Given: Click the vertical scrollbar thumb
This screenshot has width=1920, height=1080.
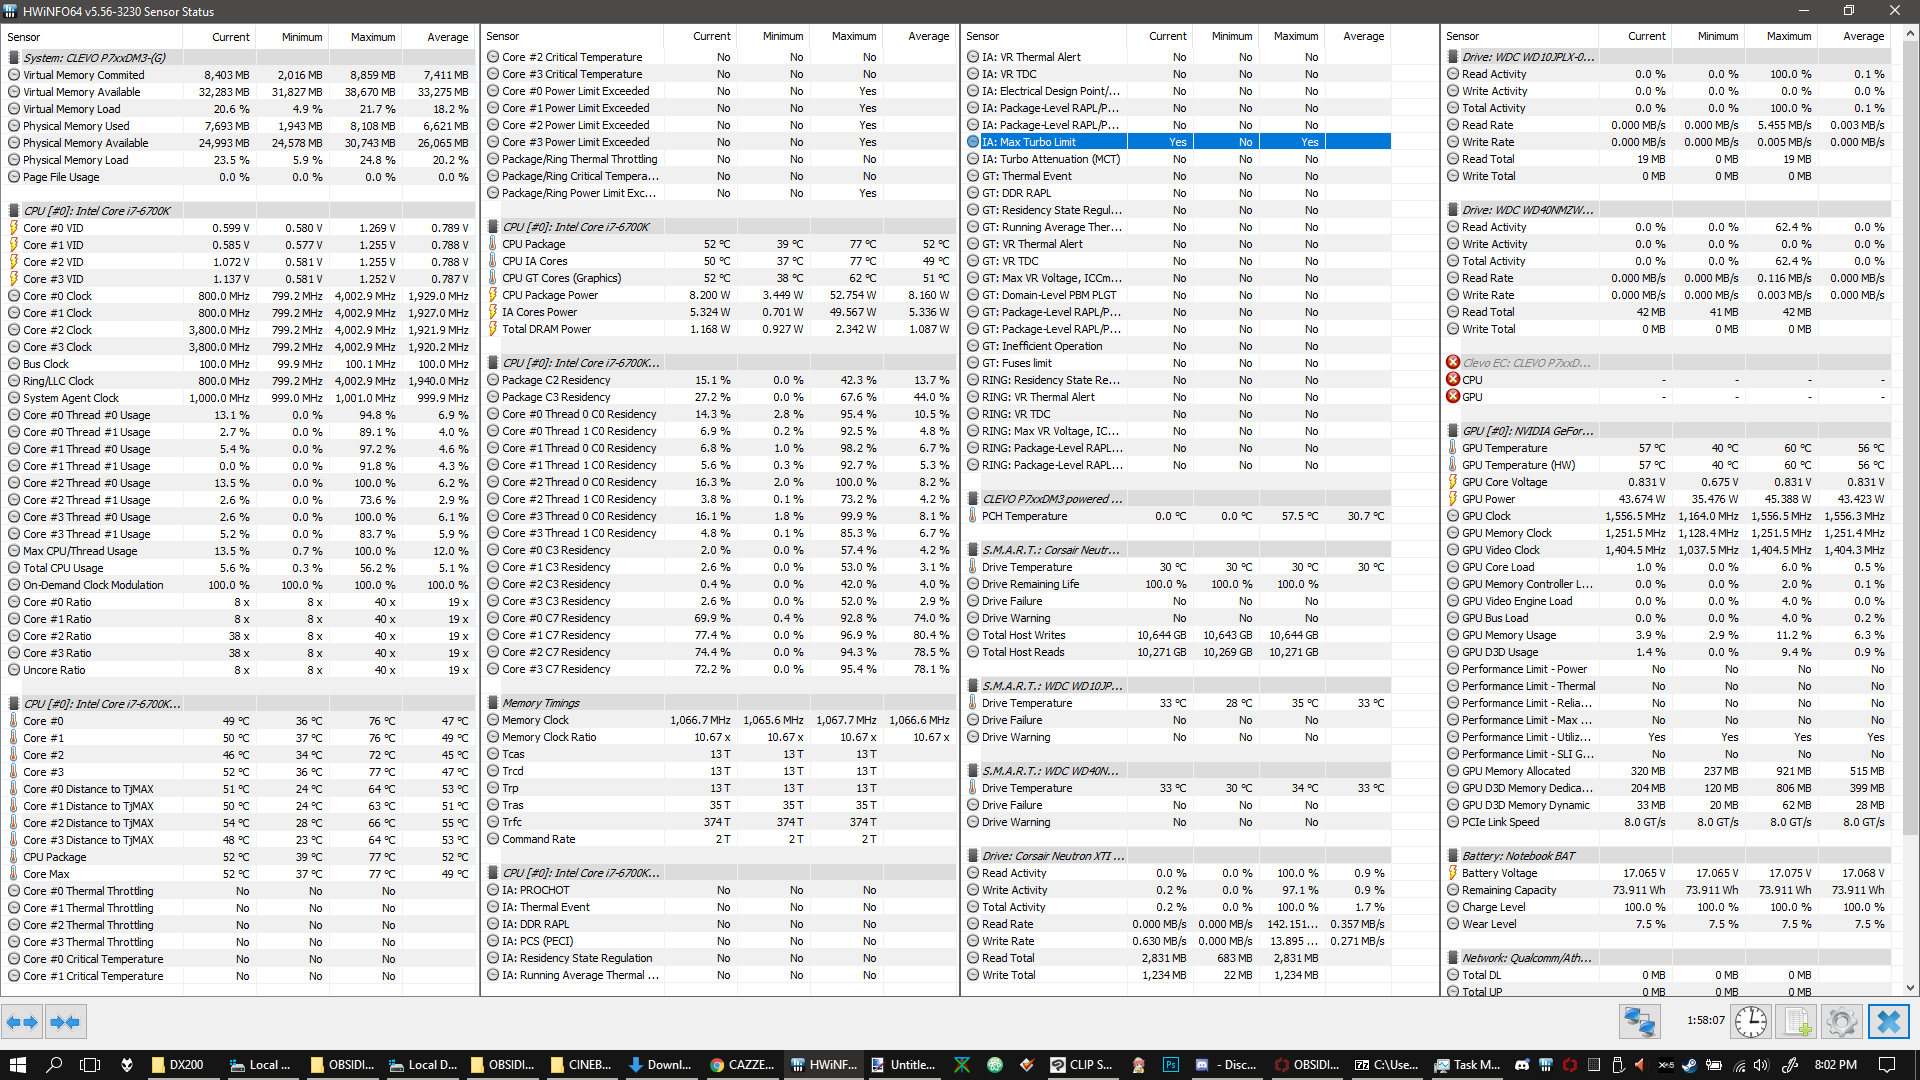Looking at the screenshot, I should [1910, 440].
